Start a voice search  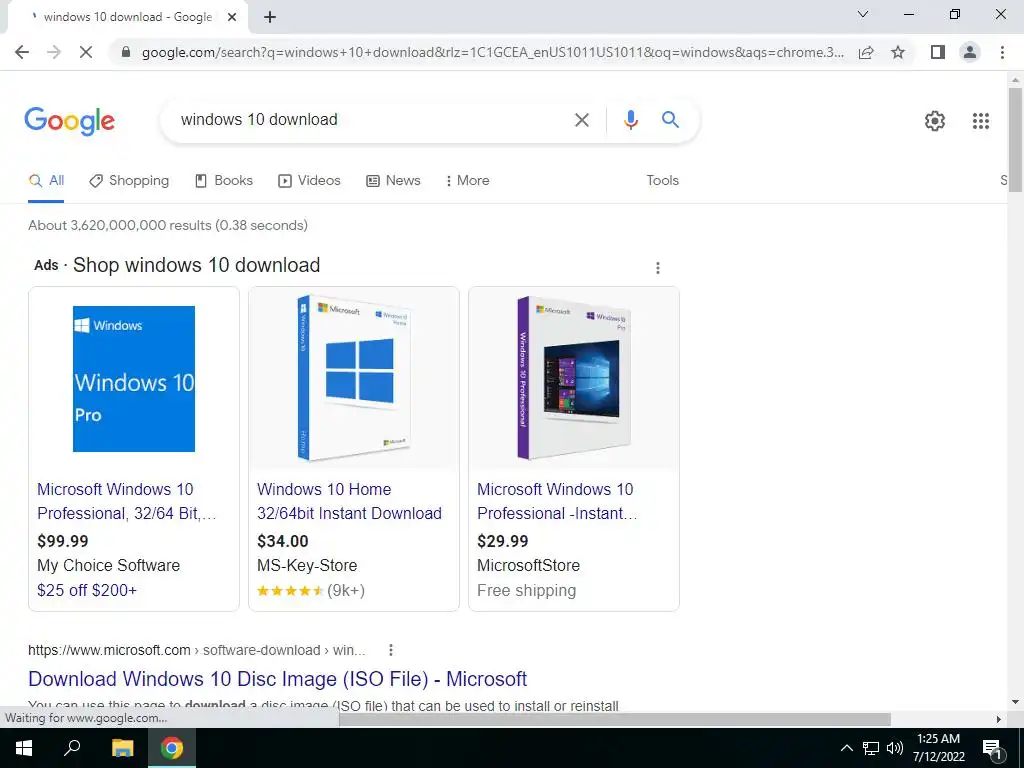coord(630,120)
